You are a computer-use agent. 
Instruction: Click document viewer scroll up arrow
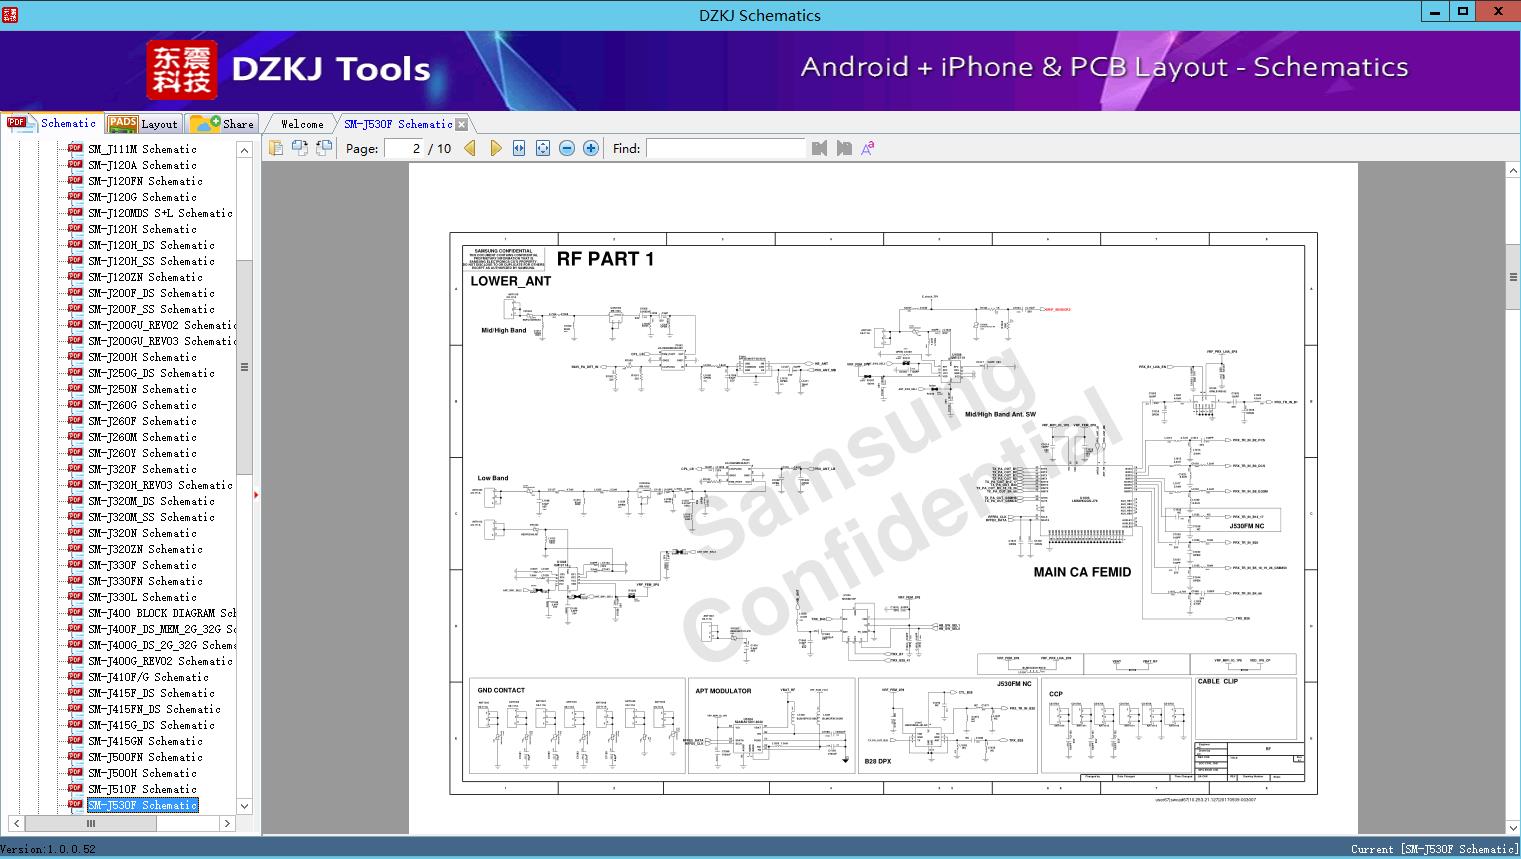(x=1513, y=172)
